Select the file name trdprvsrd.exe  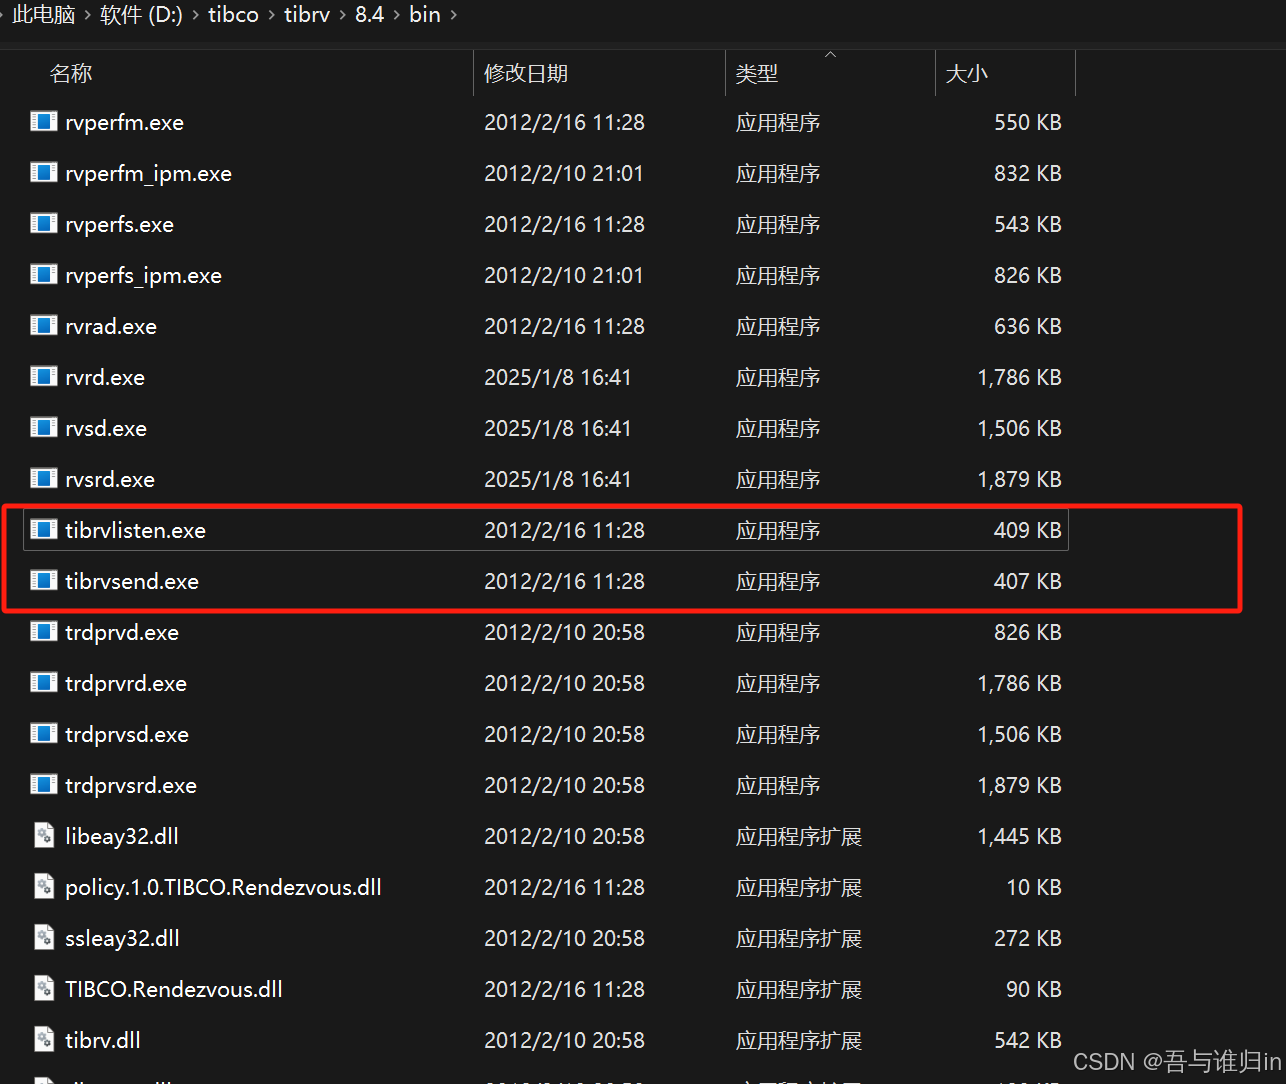click(131, 785)
